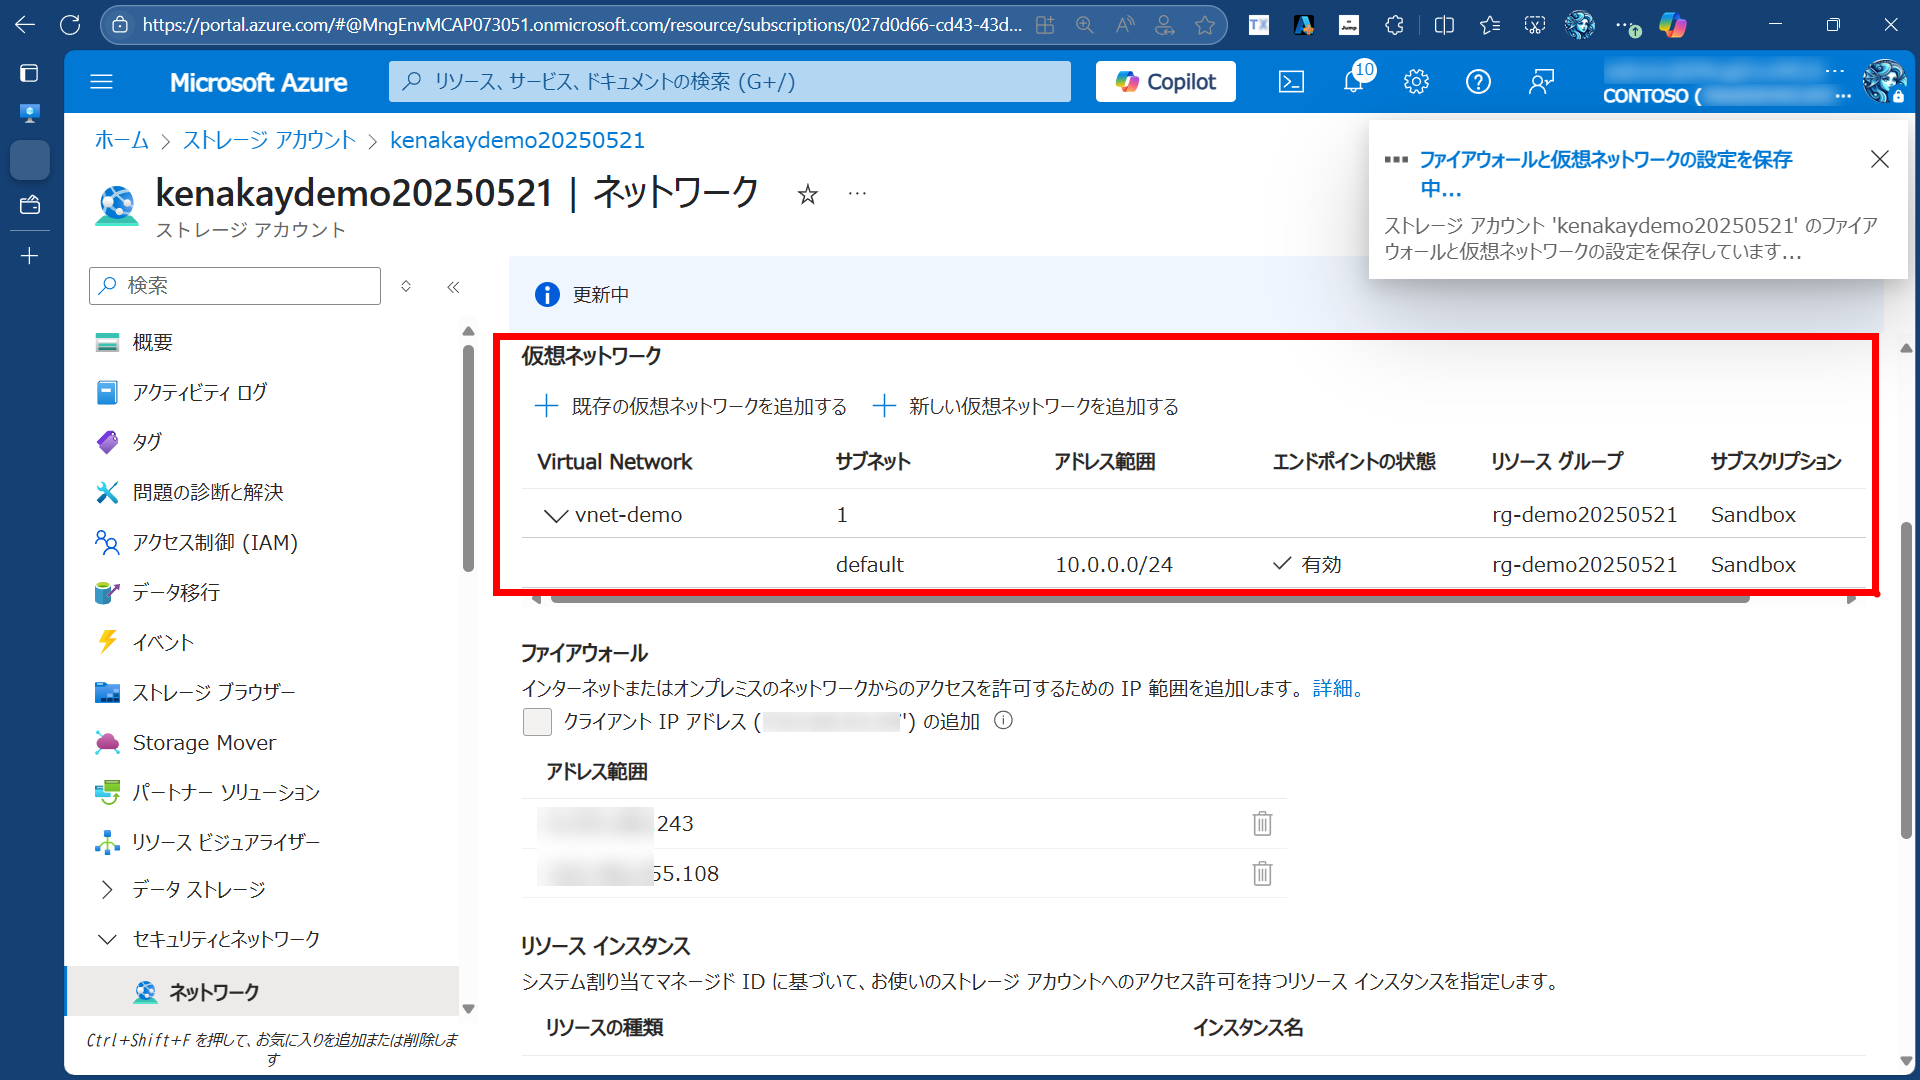Click the ストレージ ブラウザー icon
Screen dimensions: 1920x1080
(107, 692)
